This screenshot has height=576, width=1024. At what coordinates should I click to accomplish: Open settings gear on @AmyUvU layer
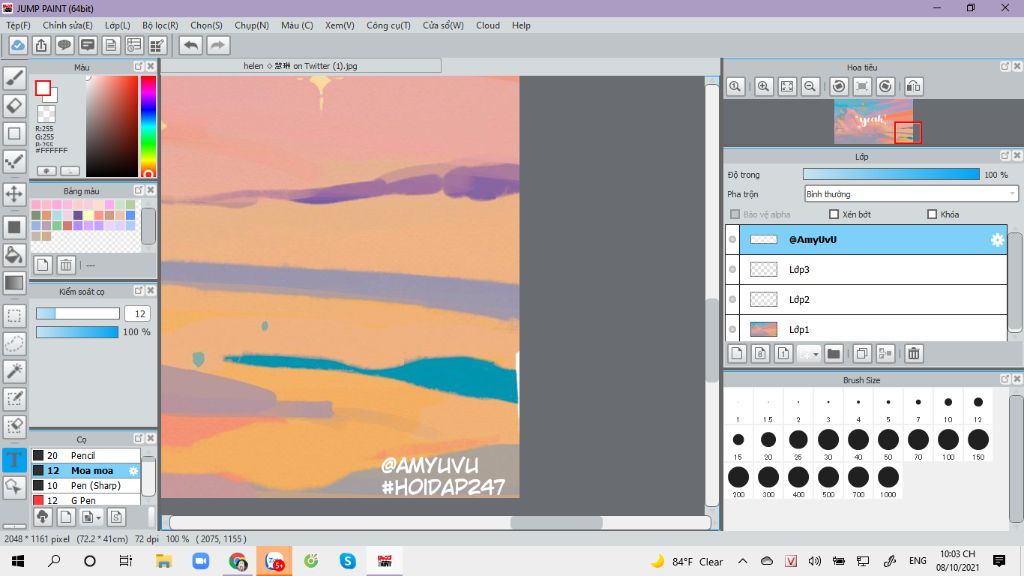tap(997, 240)
